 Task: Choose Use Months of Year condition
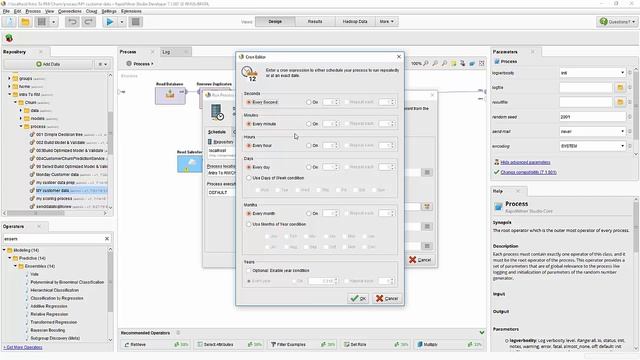(x=249, y=224)
